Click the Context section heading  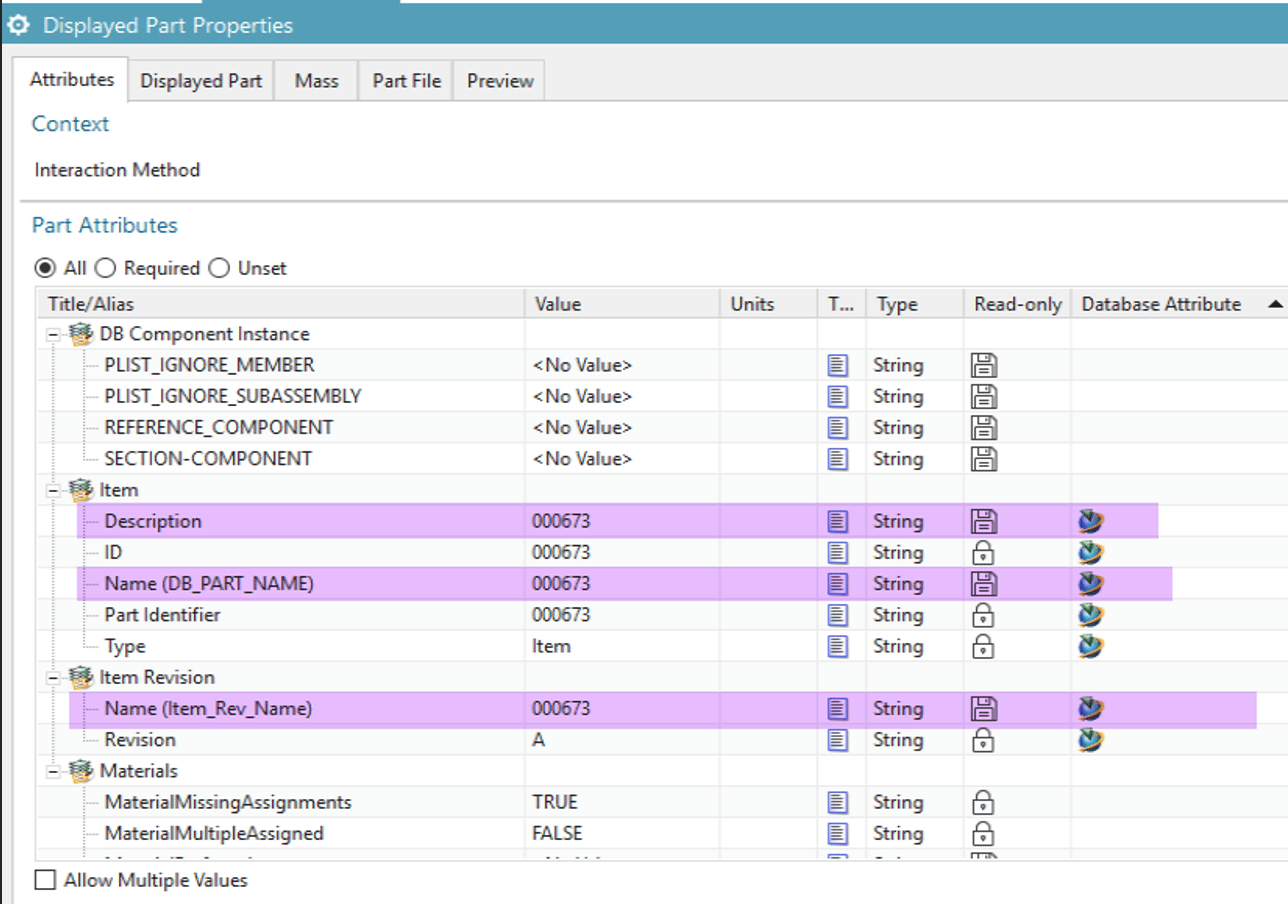tap(70, 124)
